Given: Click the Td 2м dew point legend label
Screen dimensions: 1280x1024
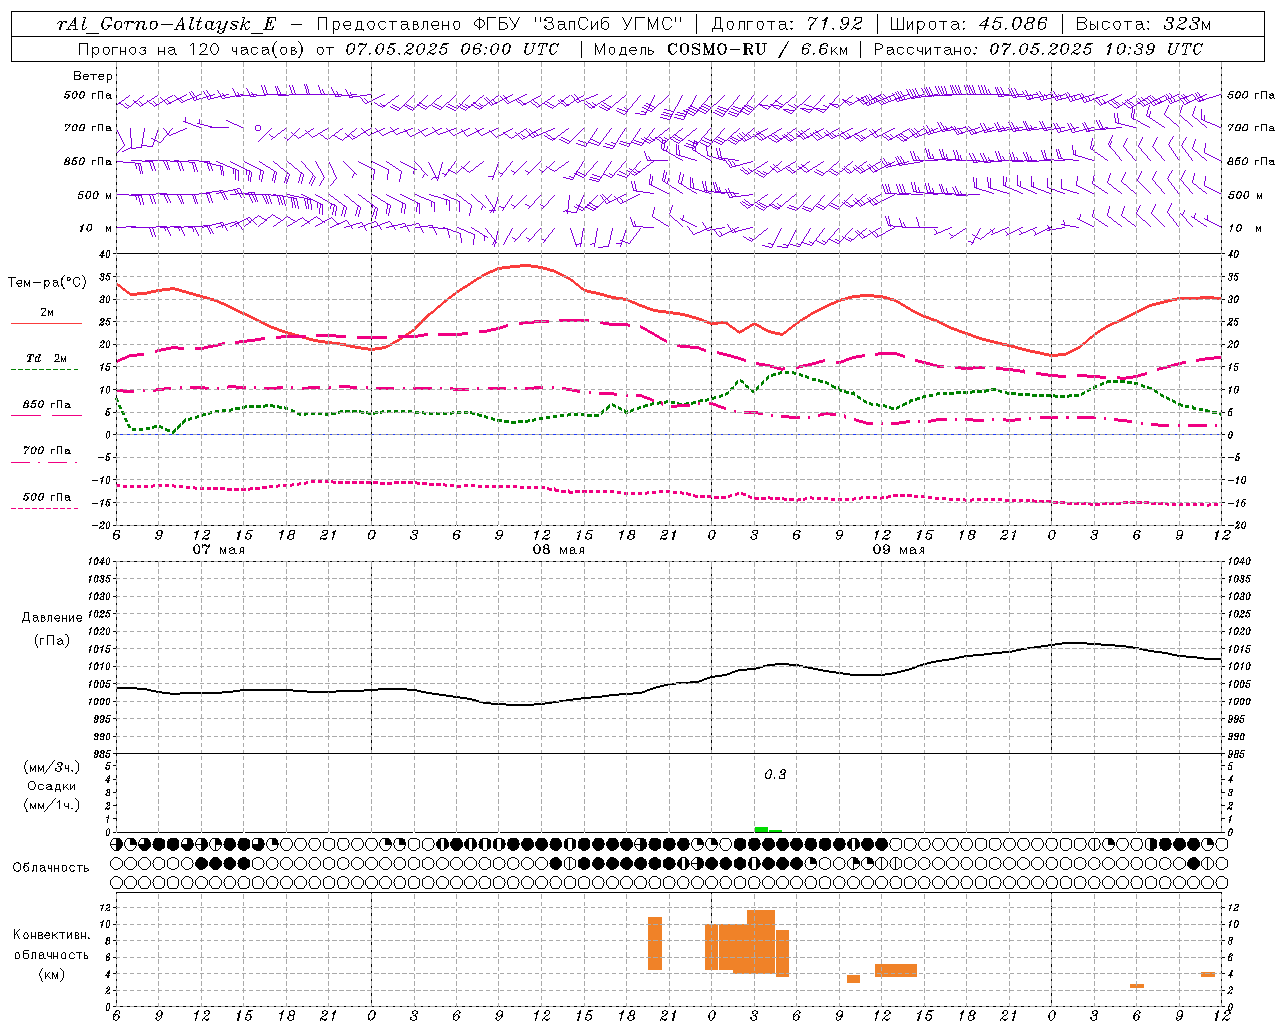Looking at the screenshot, I should [47, 358].
